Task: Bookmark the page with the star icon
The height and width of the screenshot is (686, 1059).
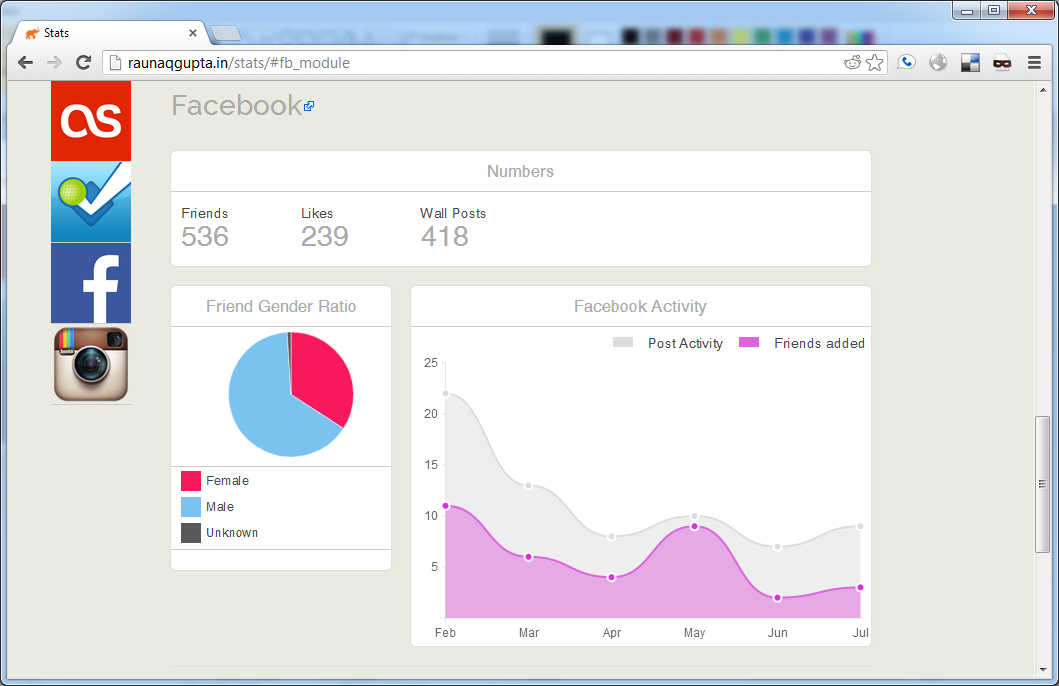Action: pos(875,63)
